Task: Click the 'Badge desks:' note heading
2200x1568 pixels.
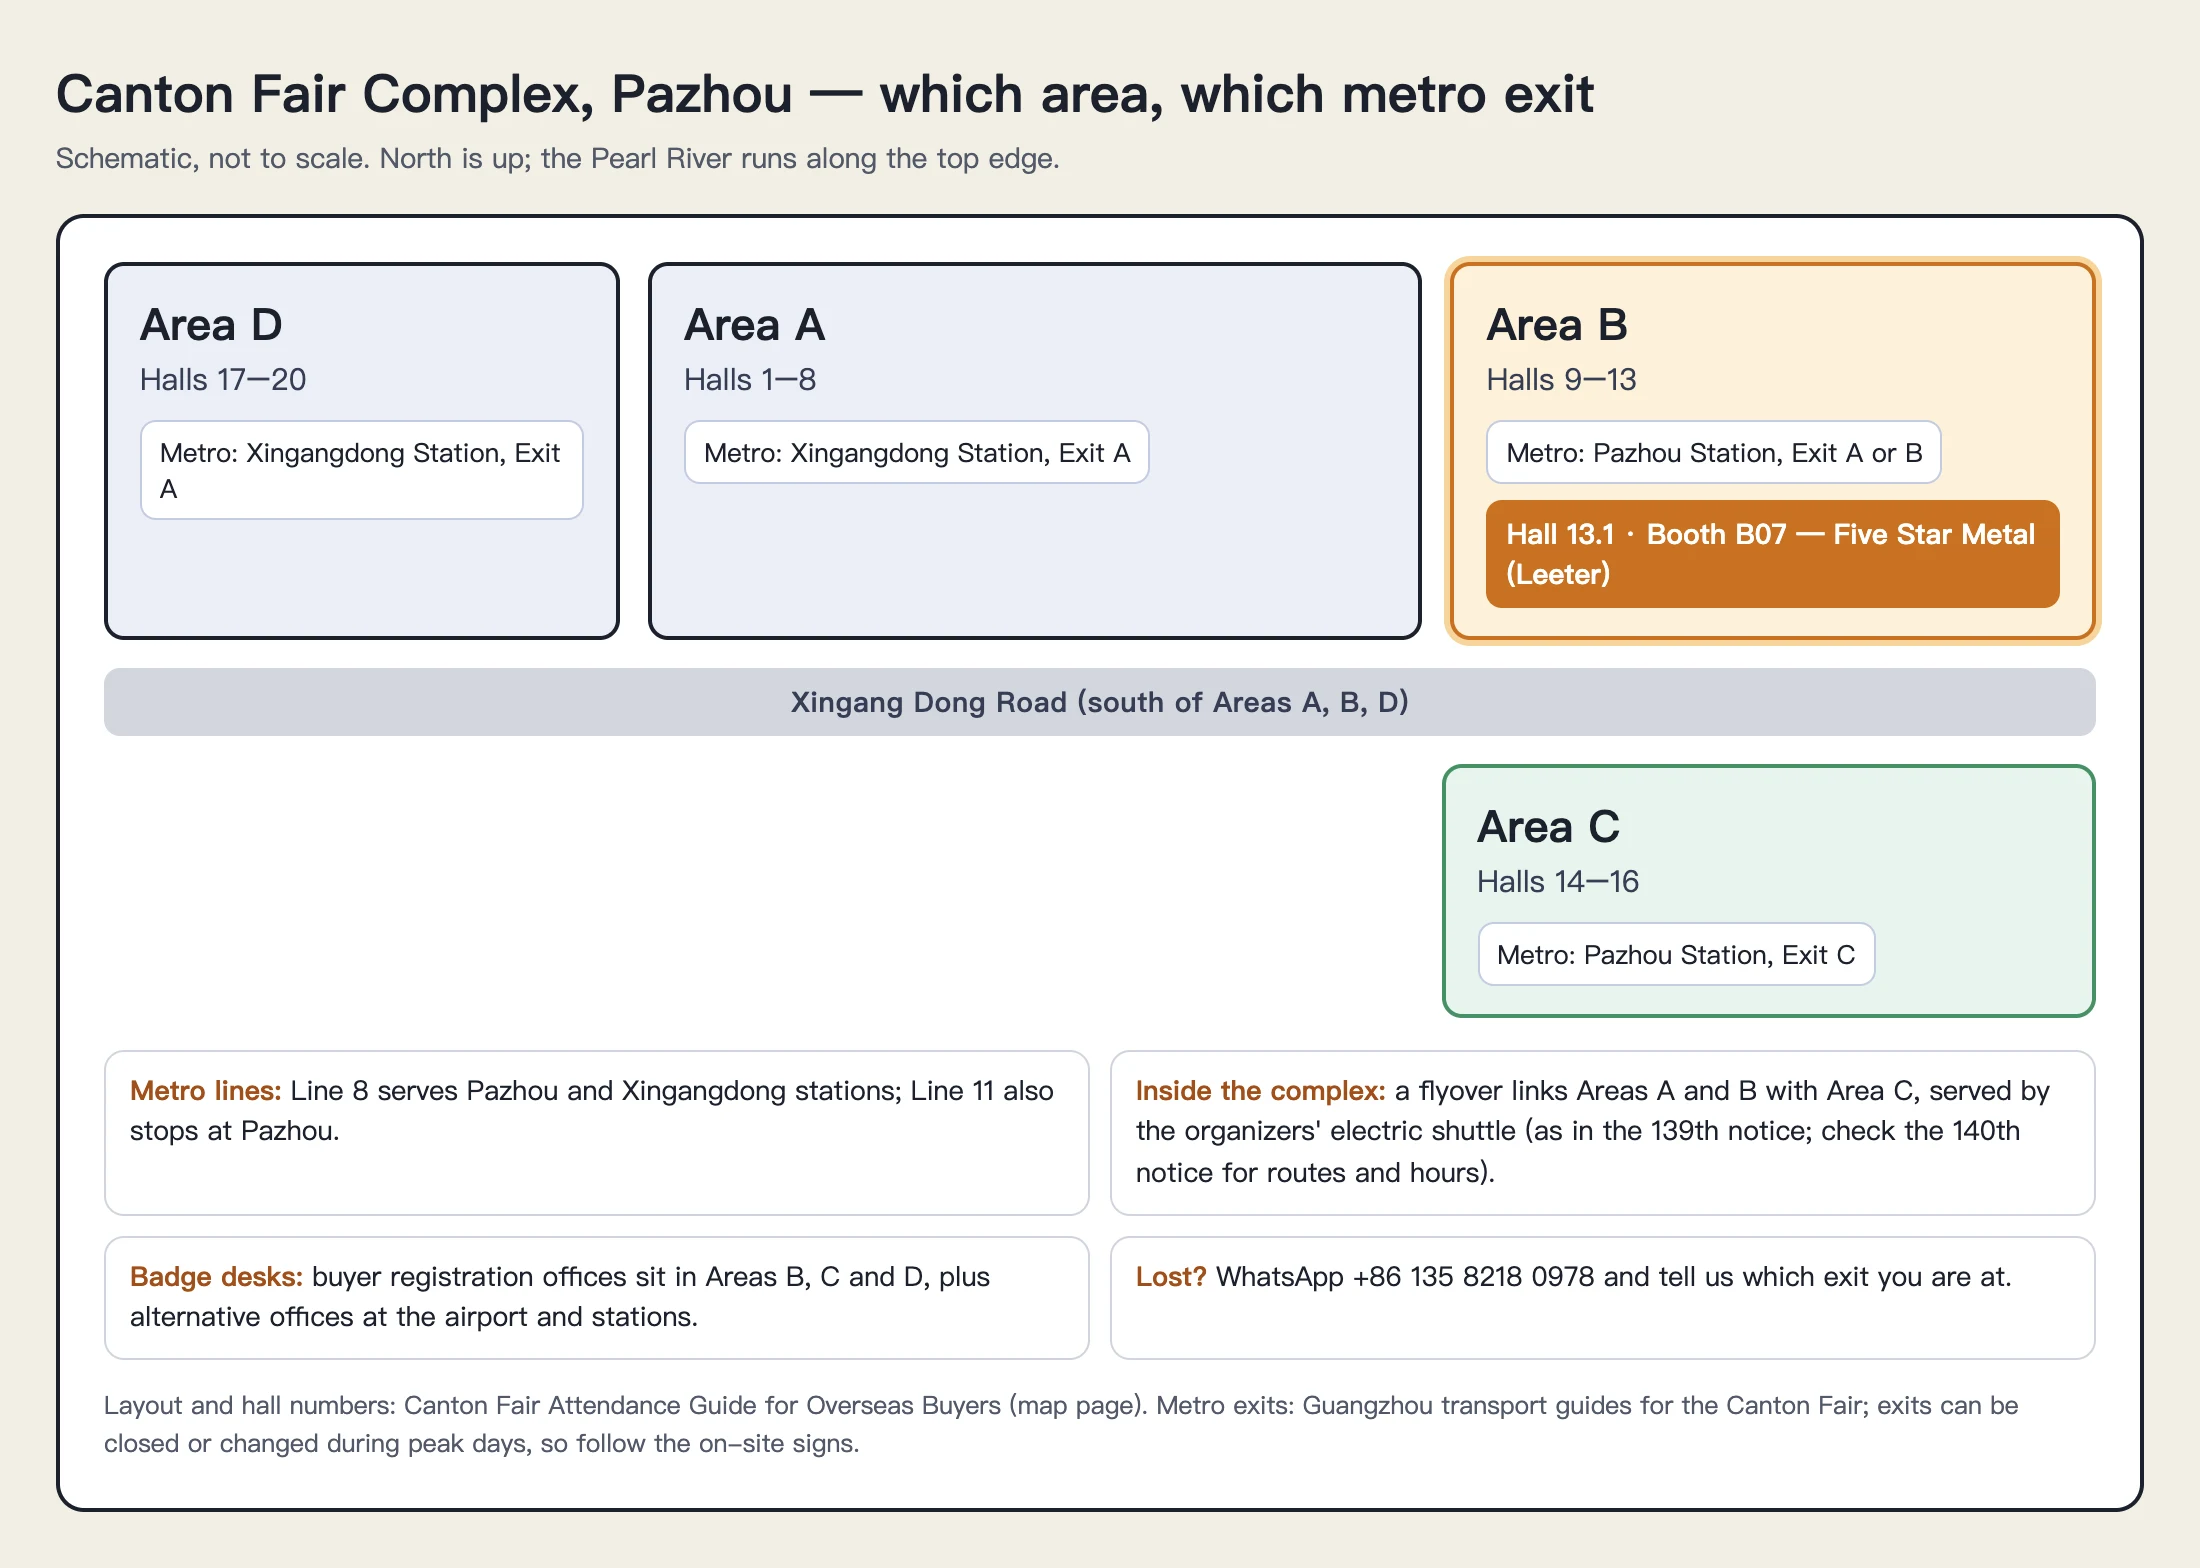Action: pyautogui.click(x=216, y=1277)
